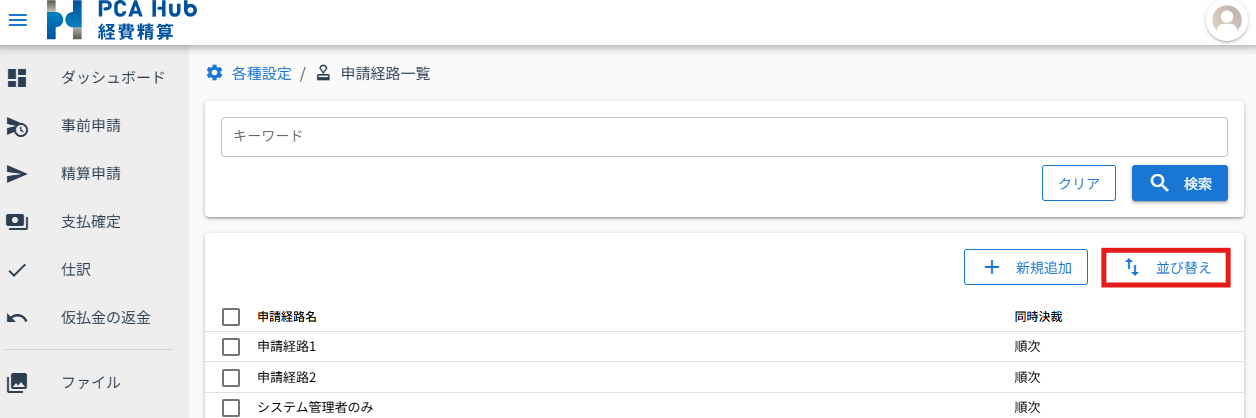
Task: Check the 申請経路2 row checkbox
Action: (x=231, y=378)
